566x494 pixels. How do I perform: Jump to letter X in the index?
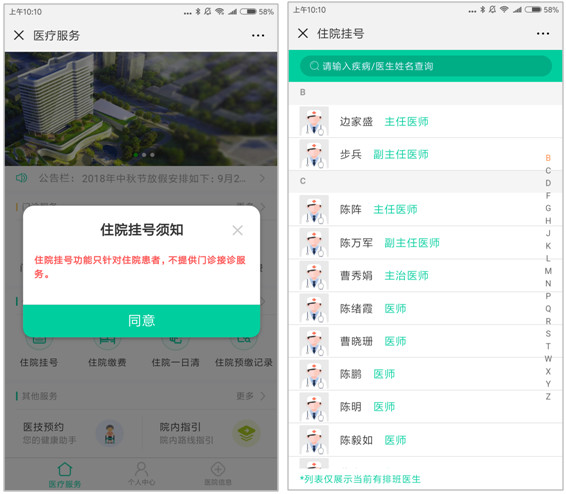pos(548,371)
